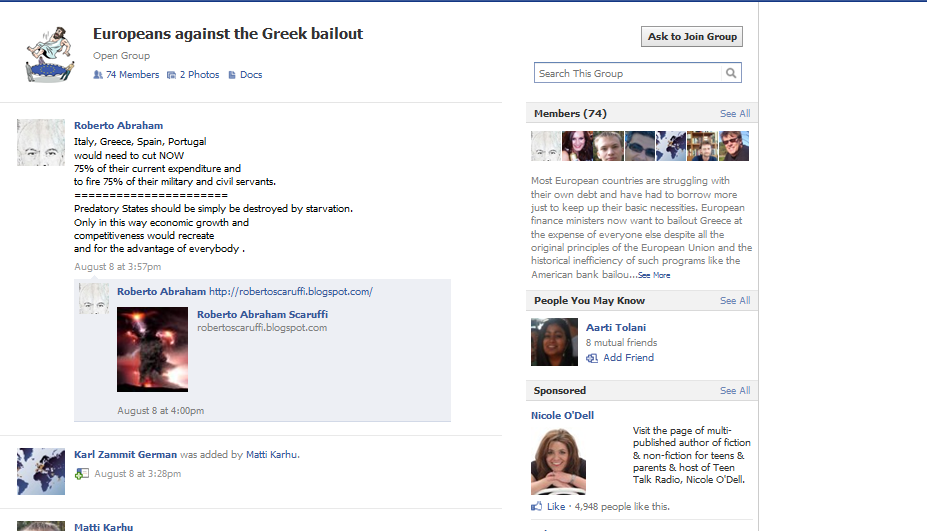This screenshot has width=927, height=531.
Task: Click 8 mutual friends text
Action: (621, 342)
